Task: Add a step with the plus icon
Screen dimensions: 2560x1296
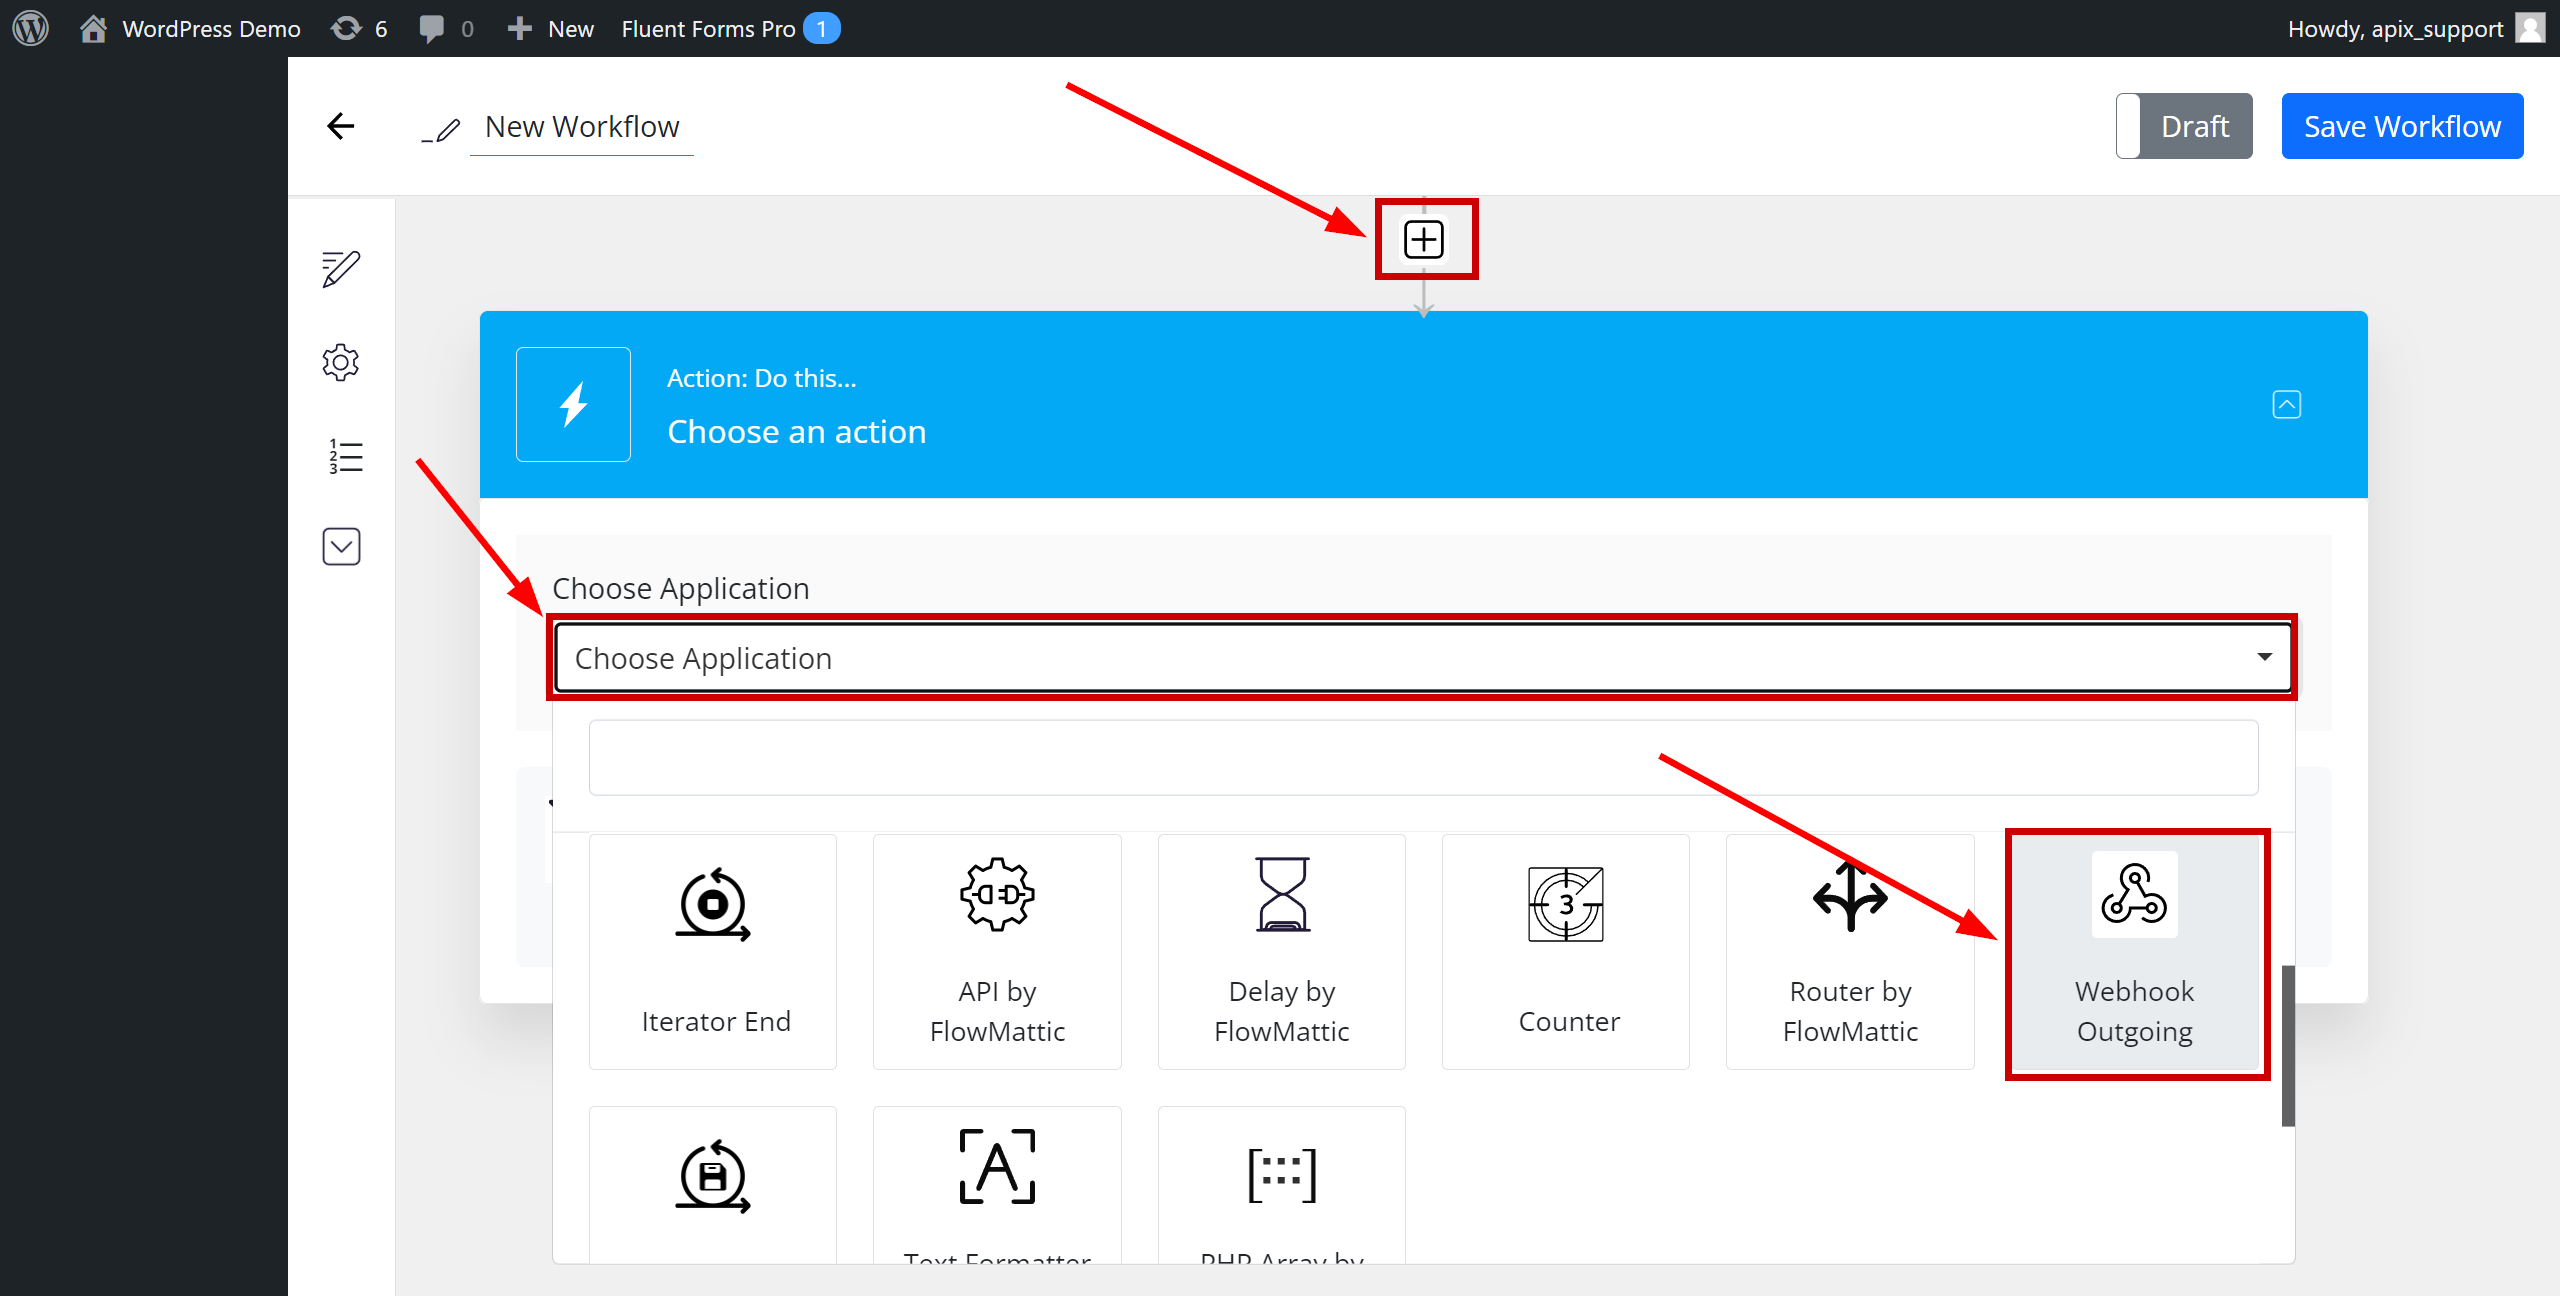Action: (1424, 239)
